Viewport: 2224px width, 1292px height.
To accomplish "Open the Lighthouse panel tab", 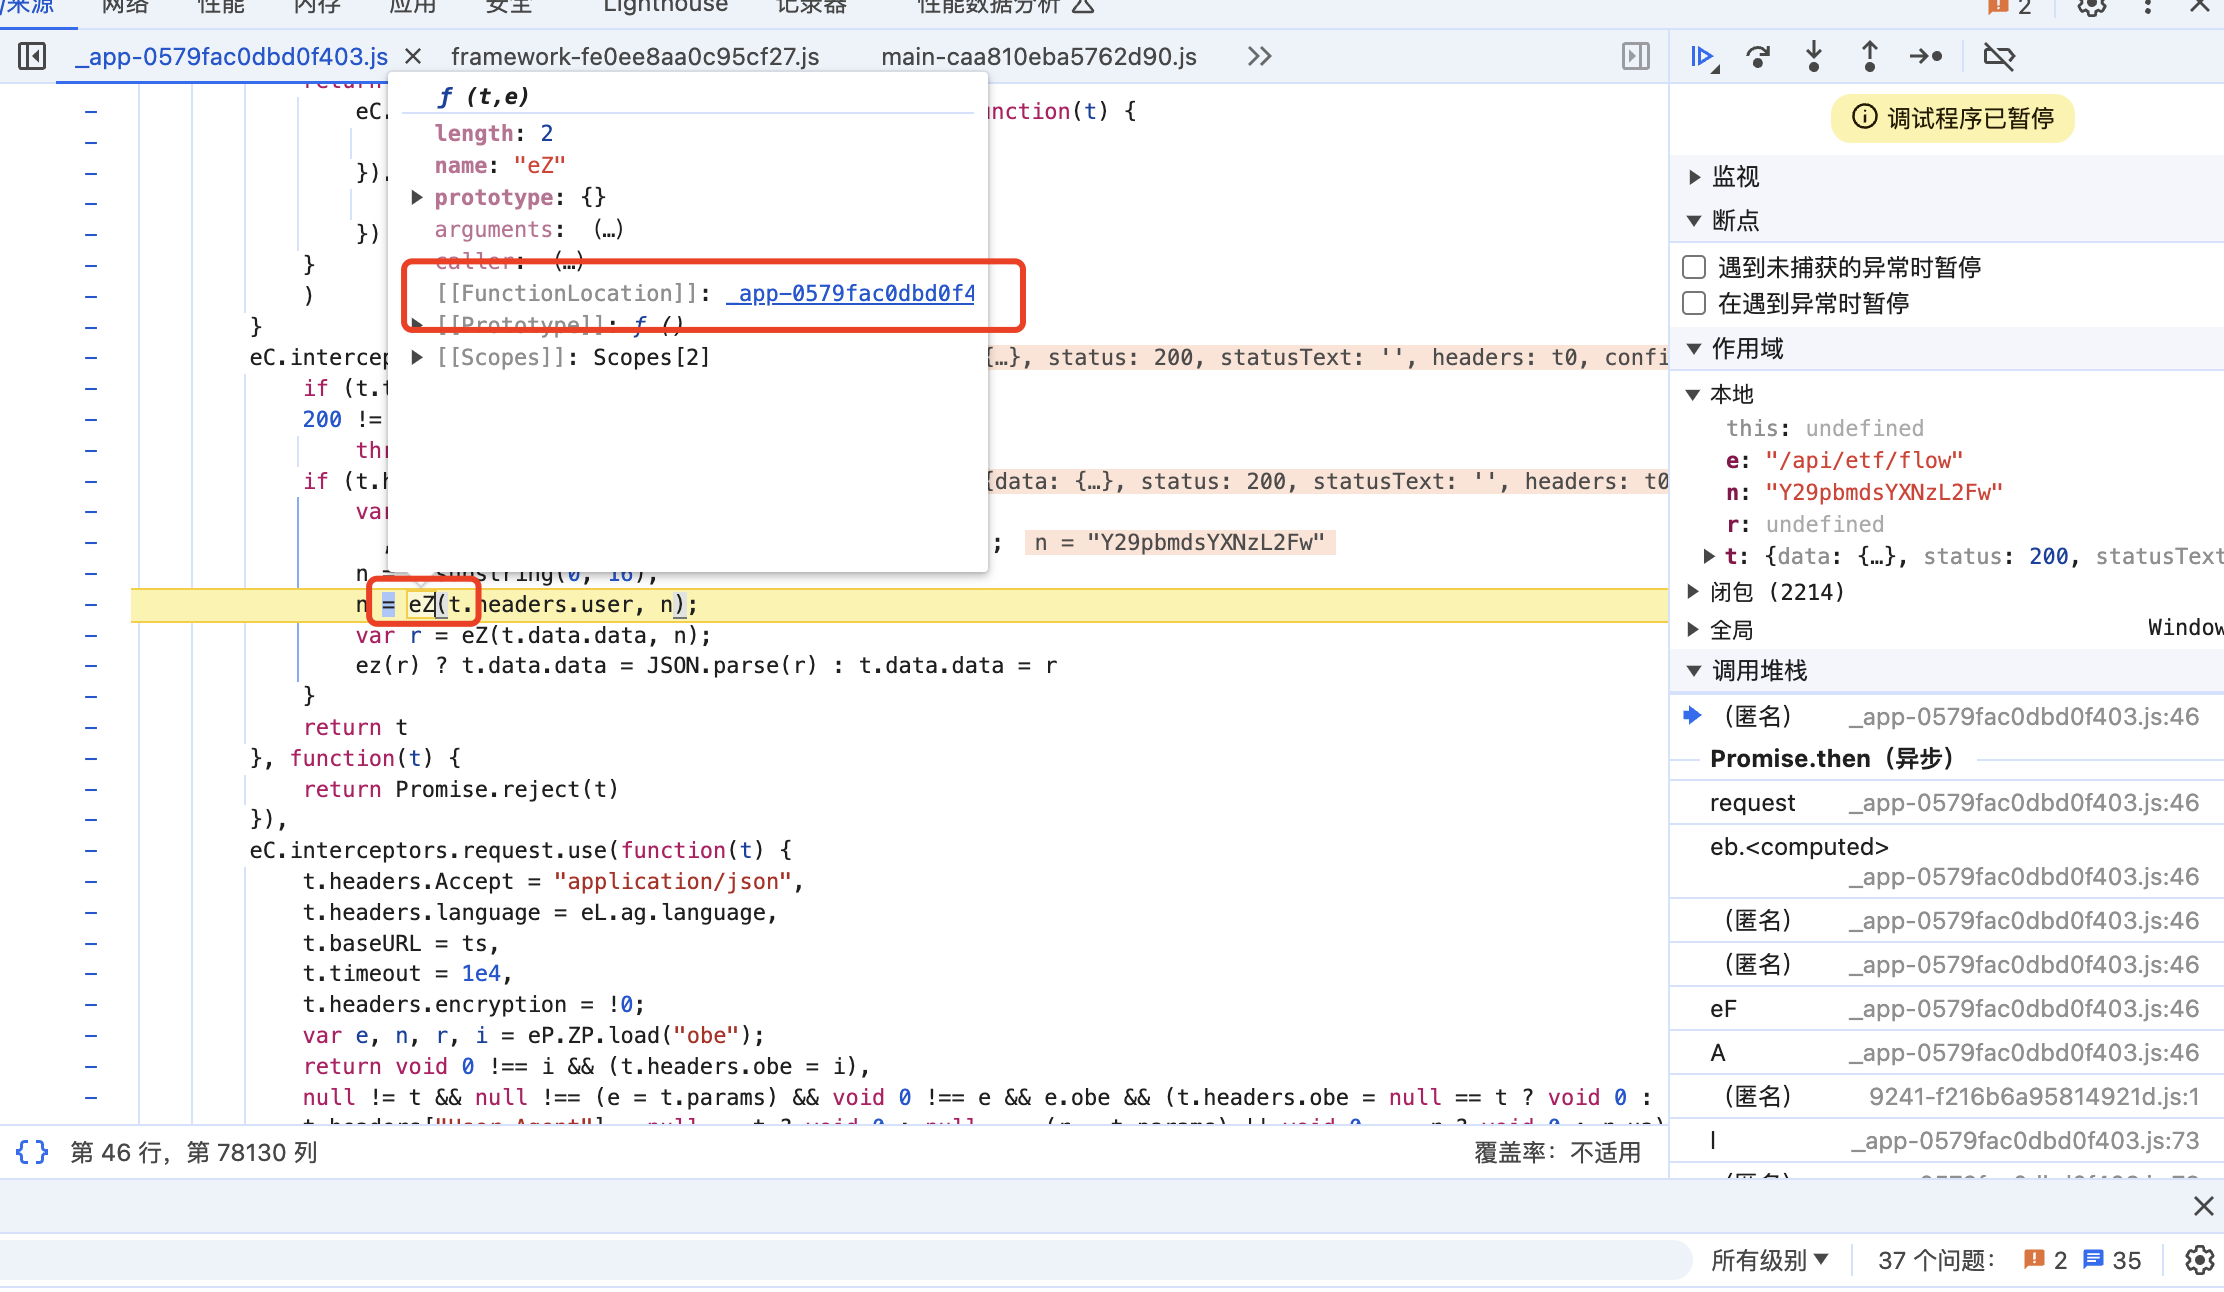I will pos(666,7).
